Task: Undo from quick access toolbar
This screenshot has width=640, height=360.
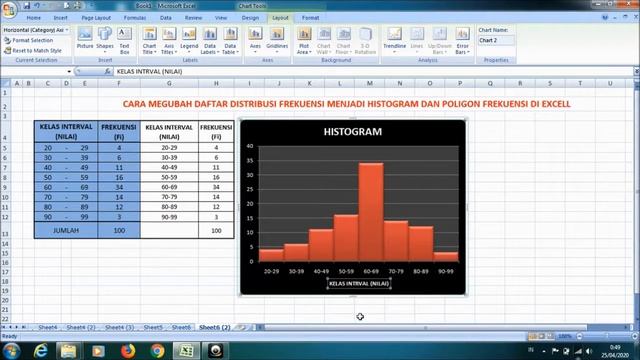Action: 37,6
